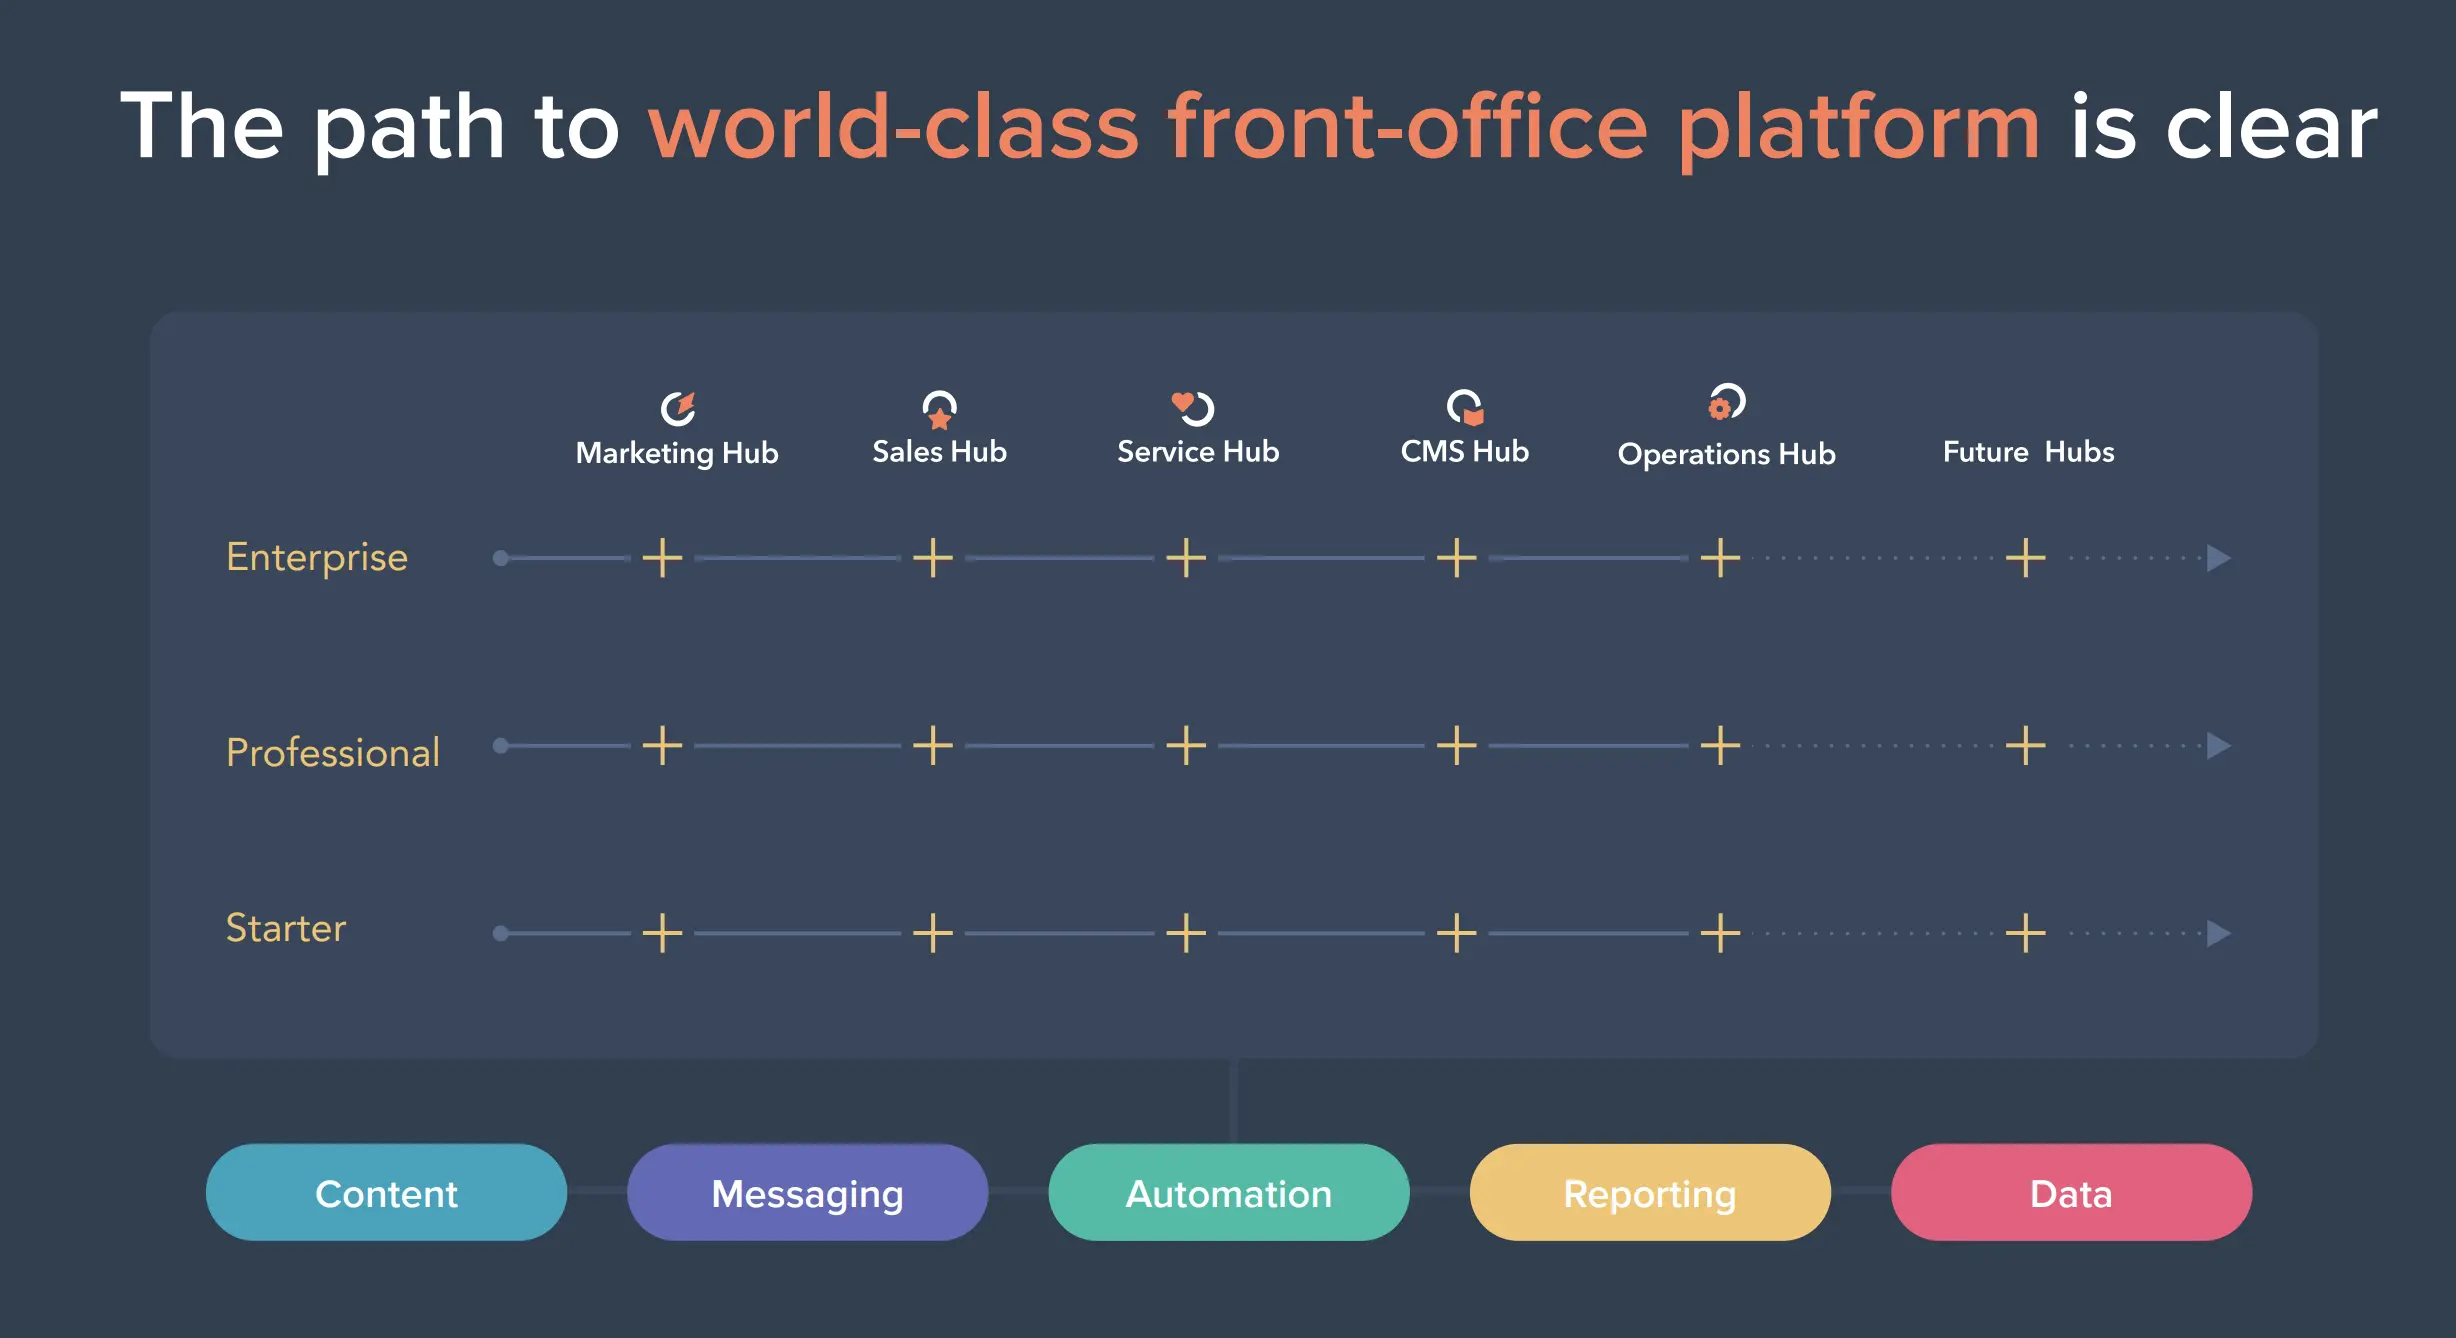Image resolution: width=2456 pixels, height=1338 pixels.
Task: Click the Content pill button
Action: pos(386,1192)
